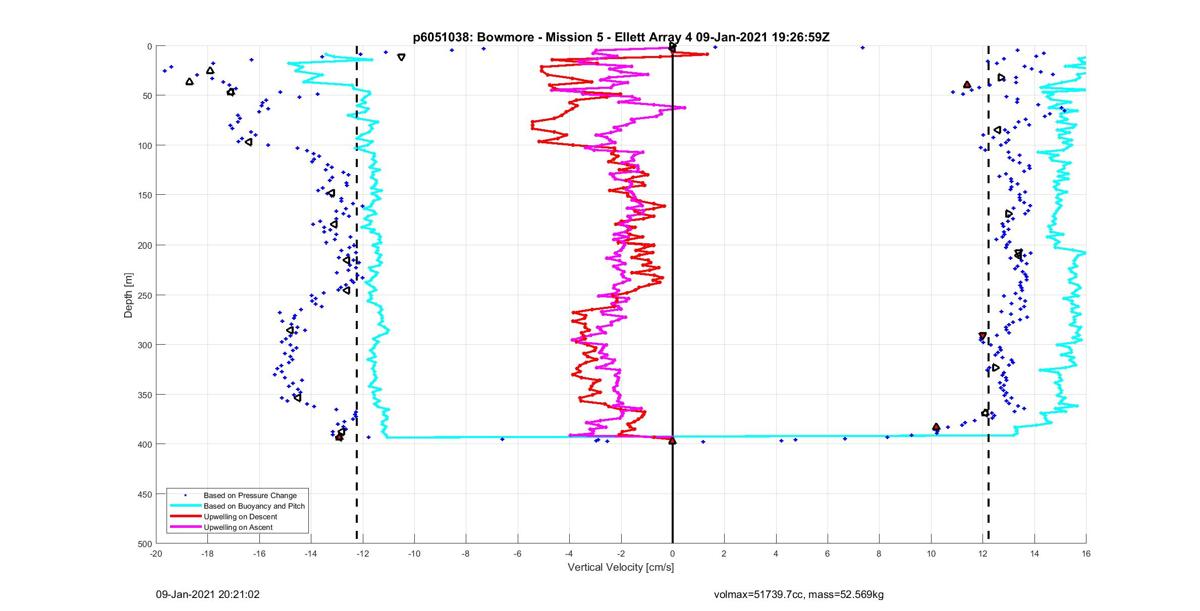Select legend entry 'Based on Pressure Change'
The width and height of the screenshot is (1200, 611).
pos(250,495)
